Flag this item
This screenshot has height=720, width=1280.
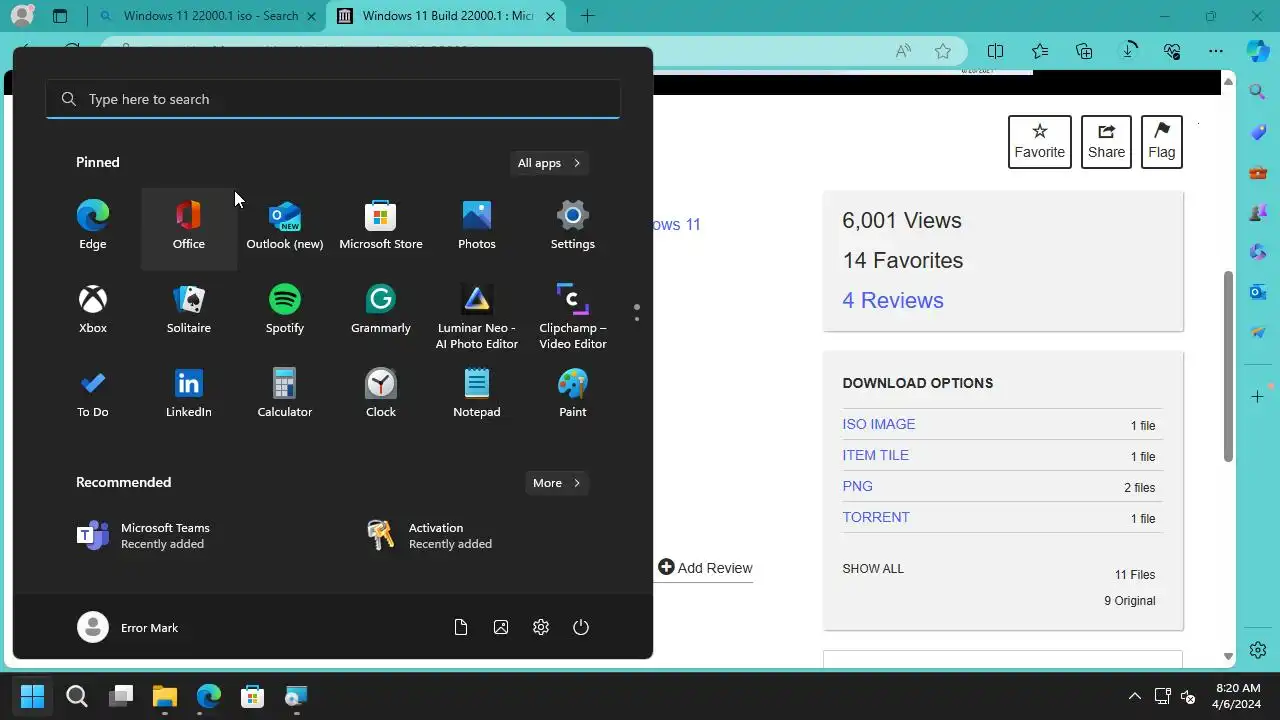pos(1162,142)
